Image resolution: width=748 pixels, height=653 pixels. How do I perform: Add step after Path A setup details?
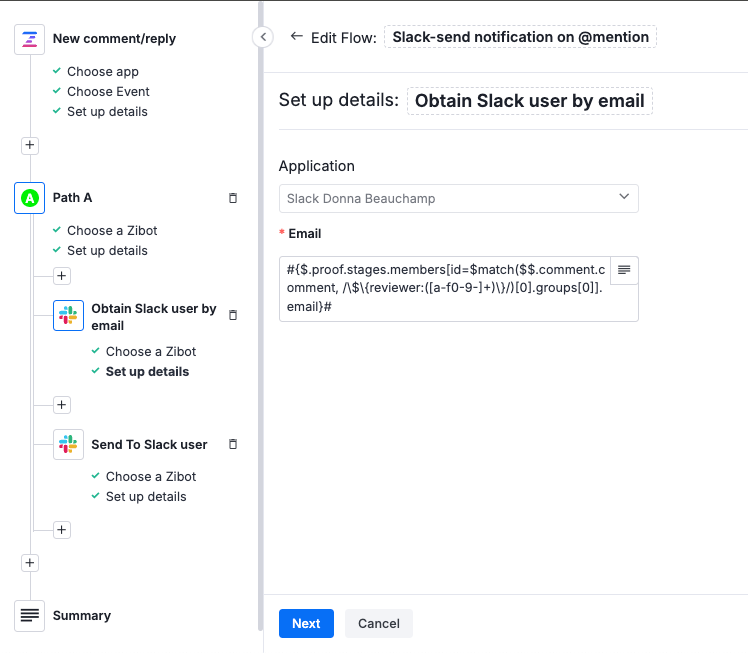pos(62,276)
